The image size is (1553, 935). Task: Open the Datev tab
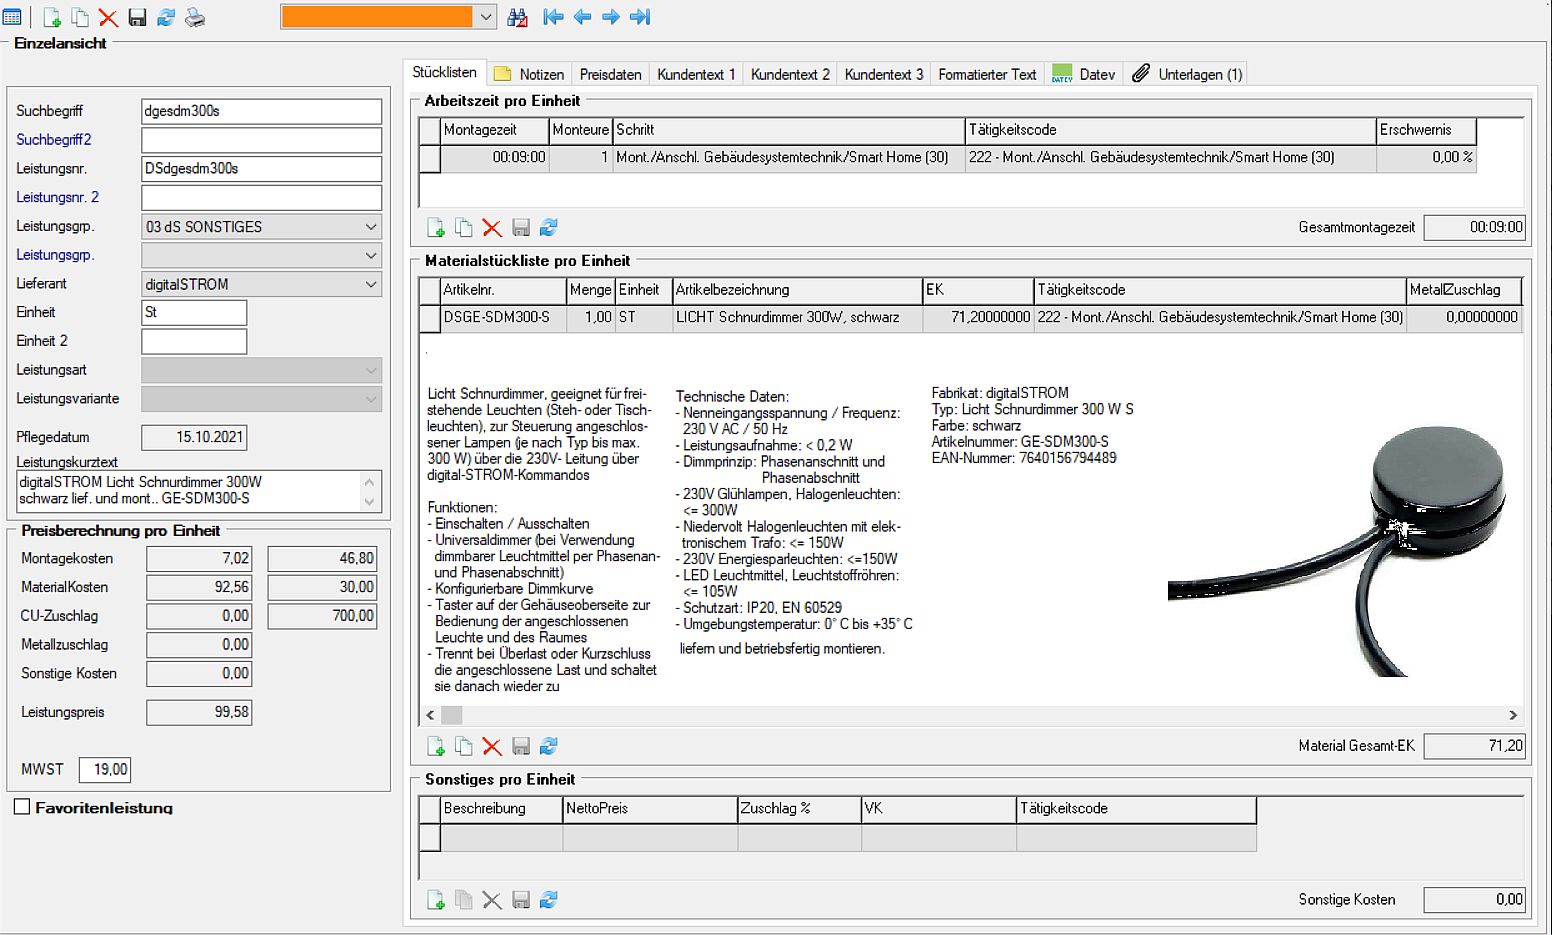[1084, 74]
